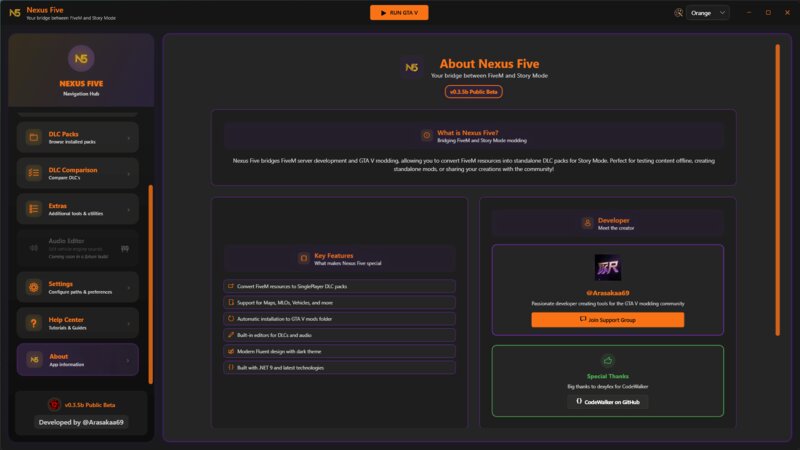The image size is (800, 450).
Task: Click the thumbs-up Special Thanks icon
Action: click(x=607, y=360)
